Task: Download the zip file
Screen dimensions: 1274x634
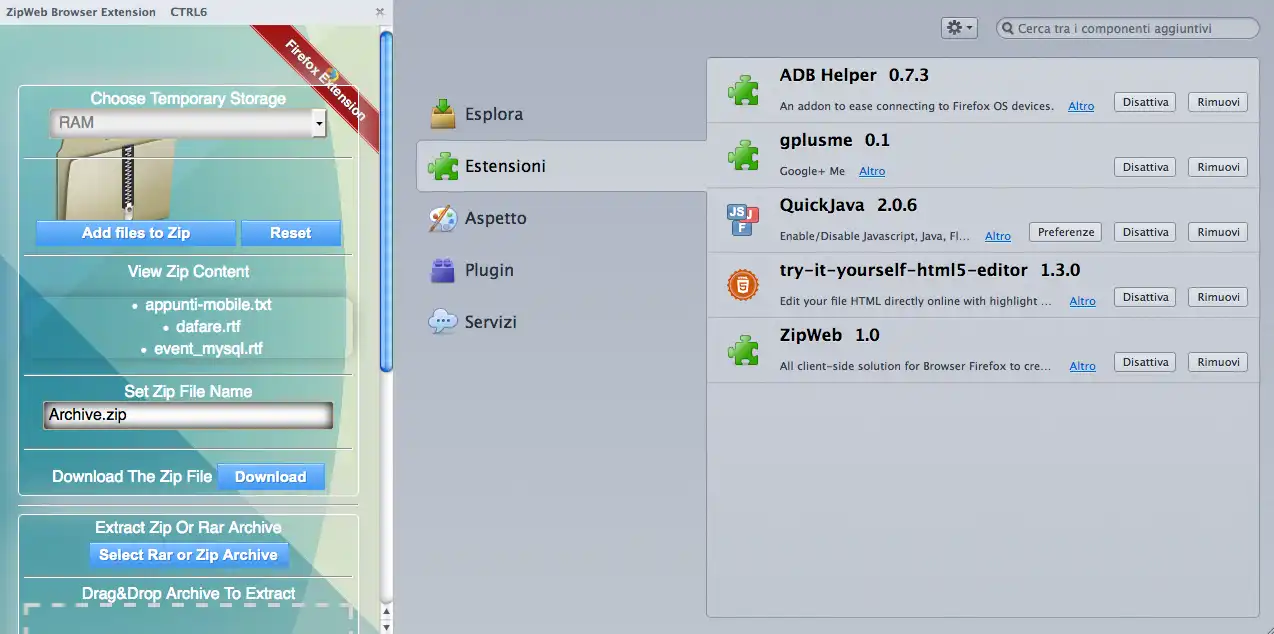Action: tap(271, 477)
